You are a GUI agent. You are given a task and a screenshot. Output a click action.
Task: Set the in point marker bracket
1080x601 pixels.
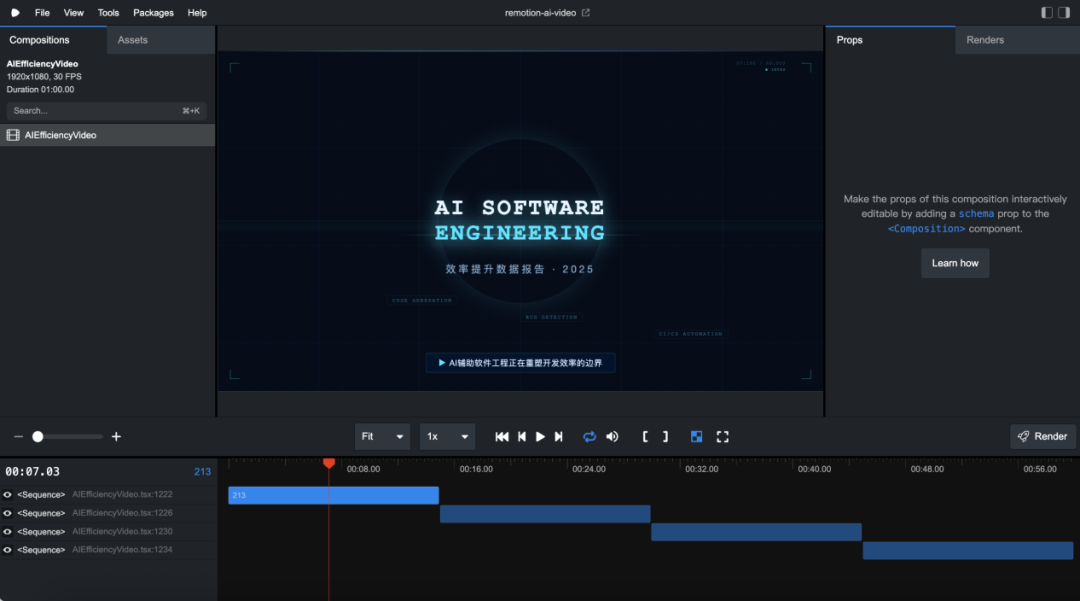(x=646, y=437)
